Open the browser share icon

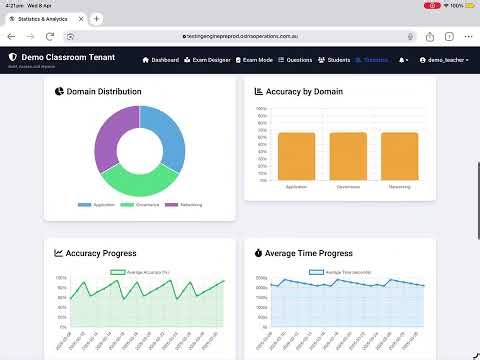point(430,36)
